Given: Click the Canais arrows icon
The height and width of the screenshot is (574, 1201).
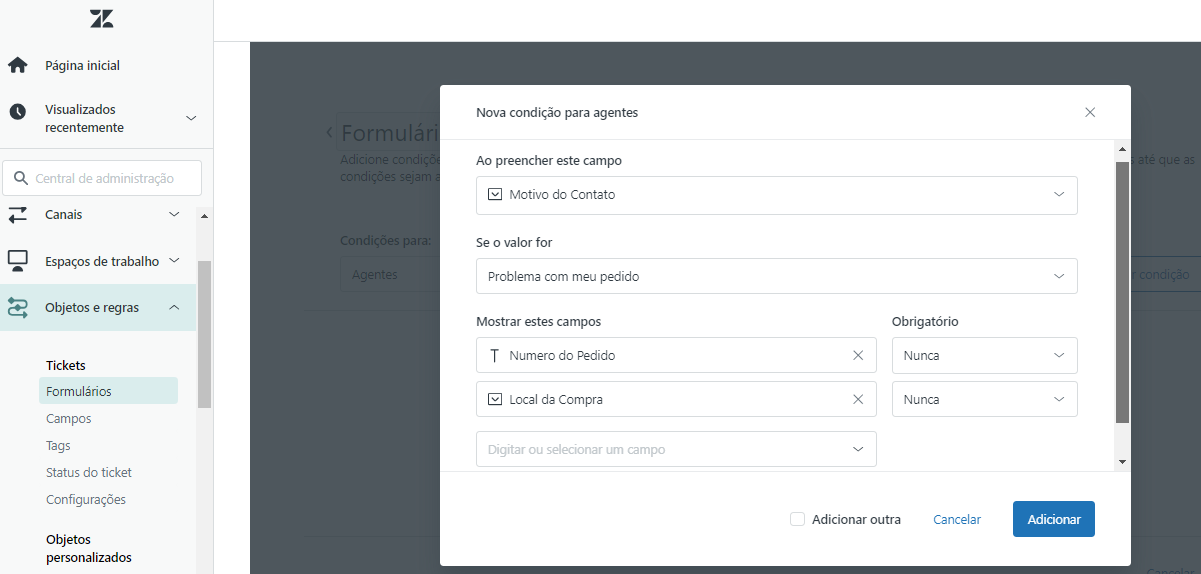Looking at the screenshot, I should click(17, 214).
